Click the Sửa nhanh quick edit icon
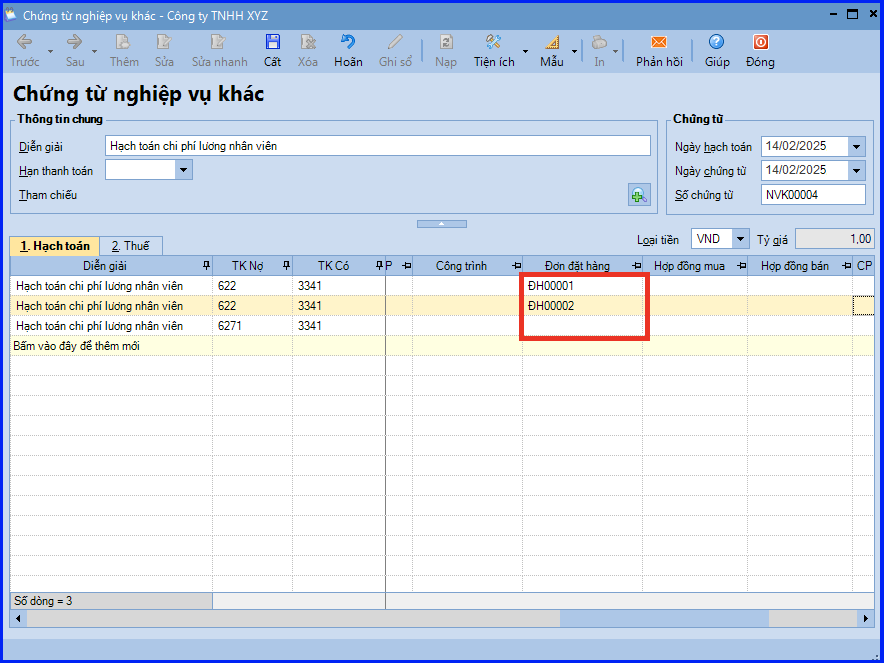 pos(219,42)
